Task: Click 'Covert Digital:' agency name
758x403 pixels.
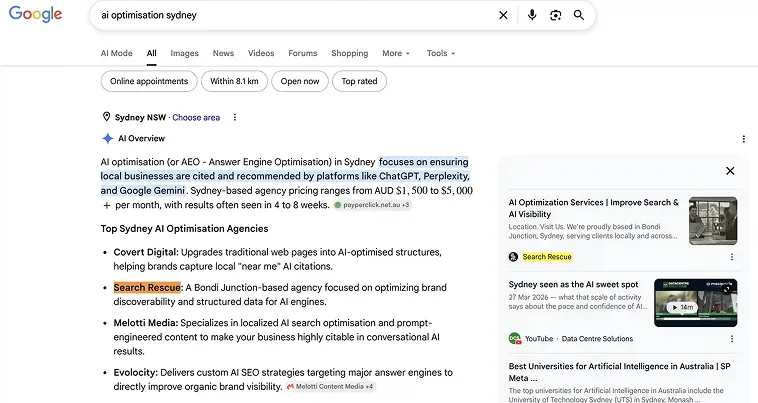Action: [x=146, y=252]
